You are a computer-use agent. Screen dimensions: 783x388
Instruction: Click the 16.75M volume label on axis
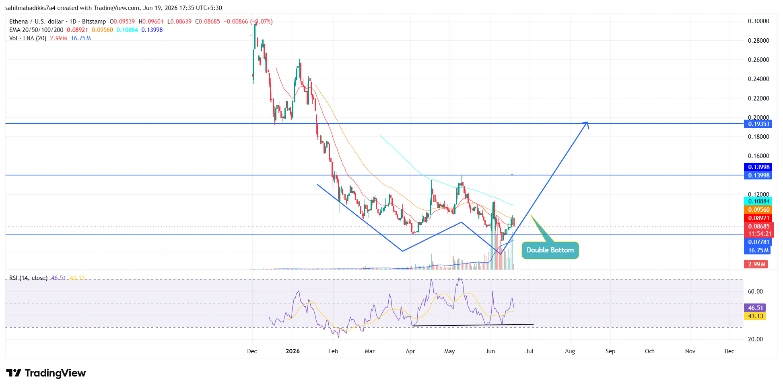(x=758, y=249)
